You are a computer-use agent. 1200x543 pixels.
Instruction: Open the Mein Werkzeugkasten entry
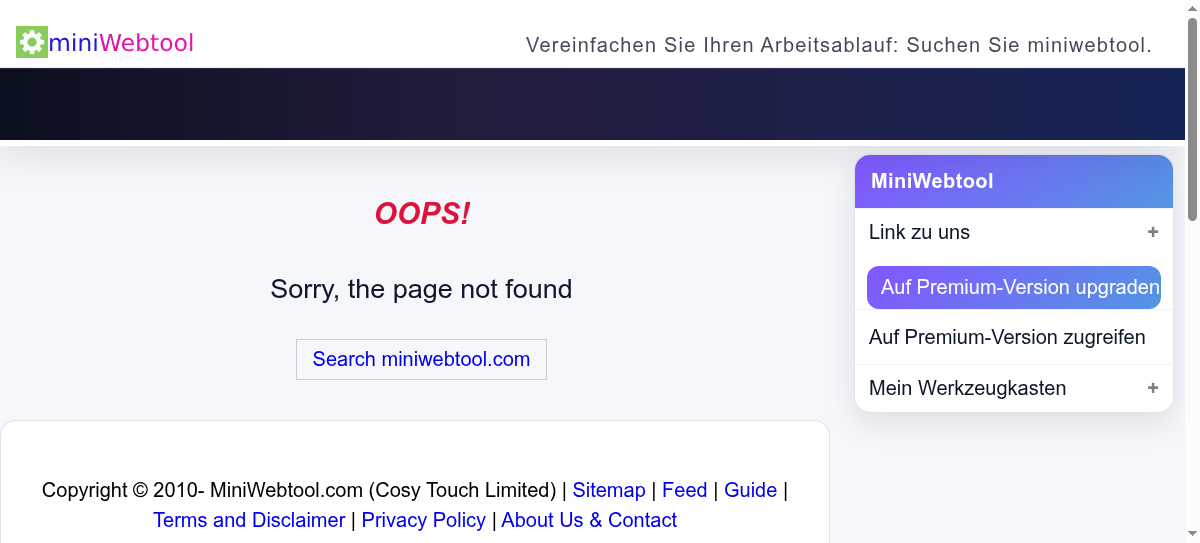[1014, 388]
